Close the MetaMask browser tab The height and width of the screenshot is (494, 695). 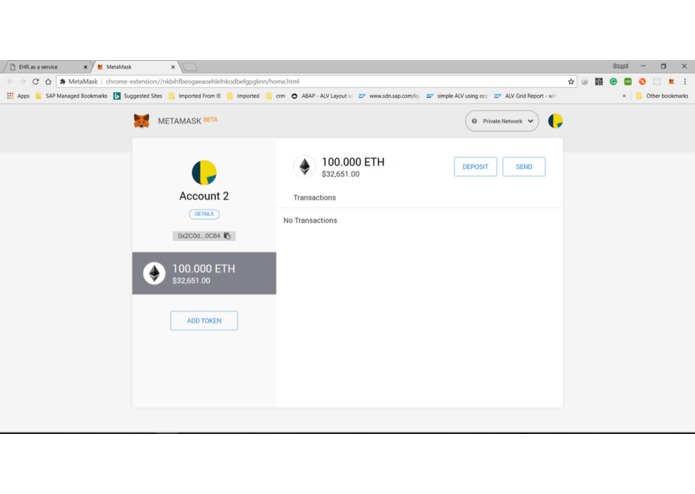coord(173,67)
